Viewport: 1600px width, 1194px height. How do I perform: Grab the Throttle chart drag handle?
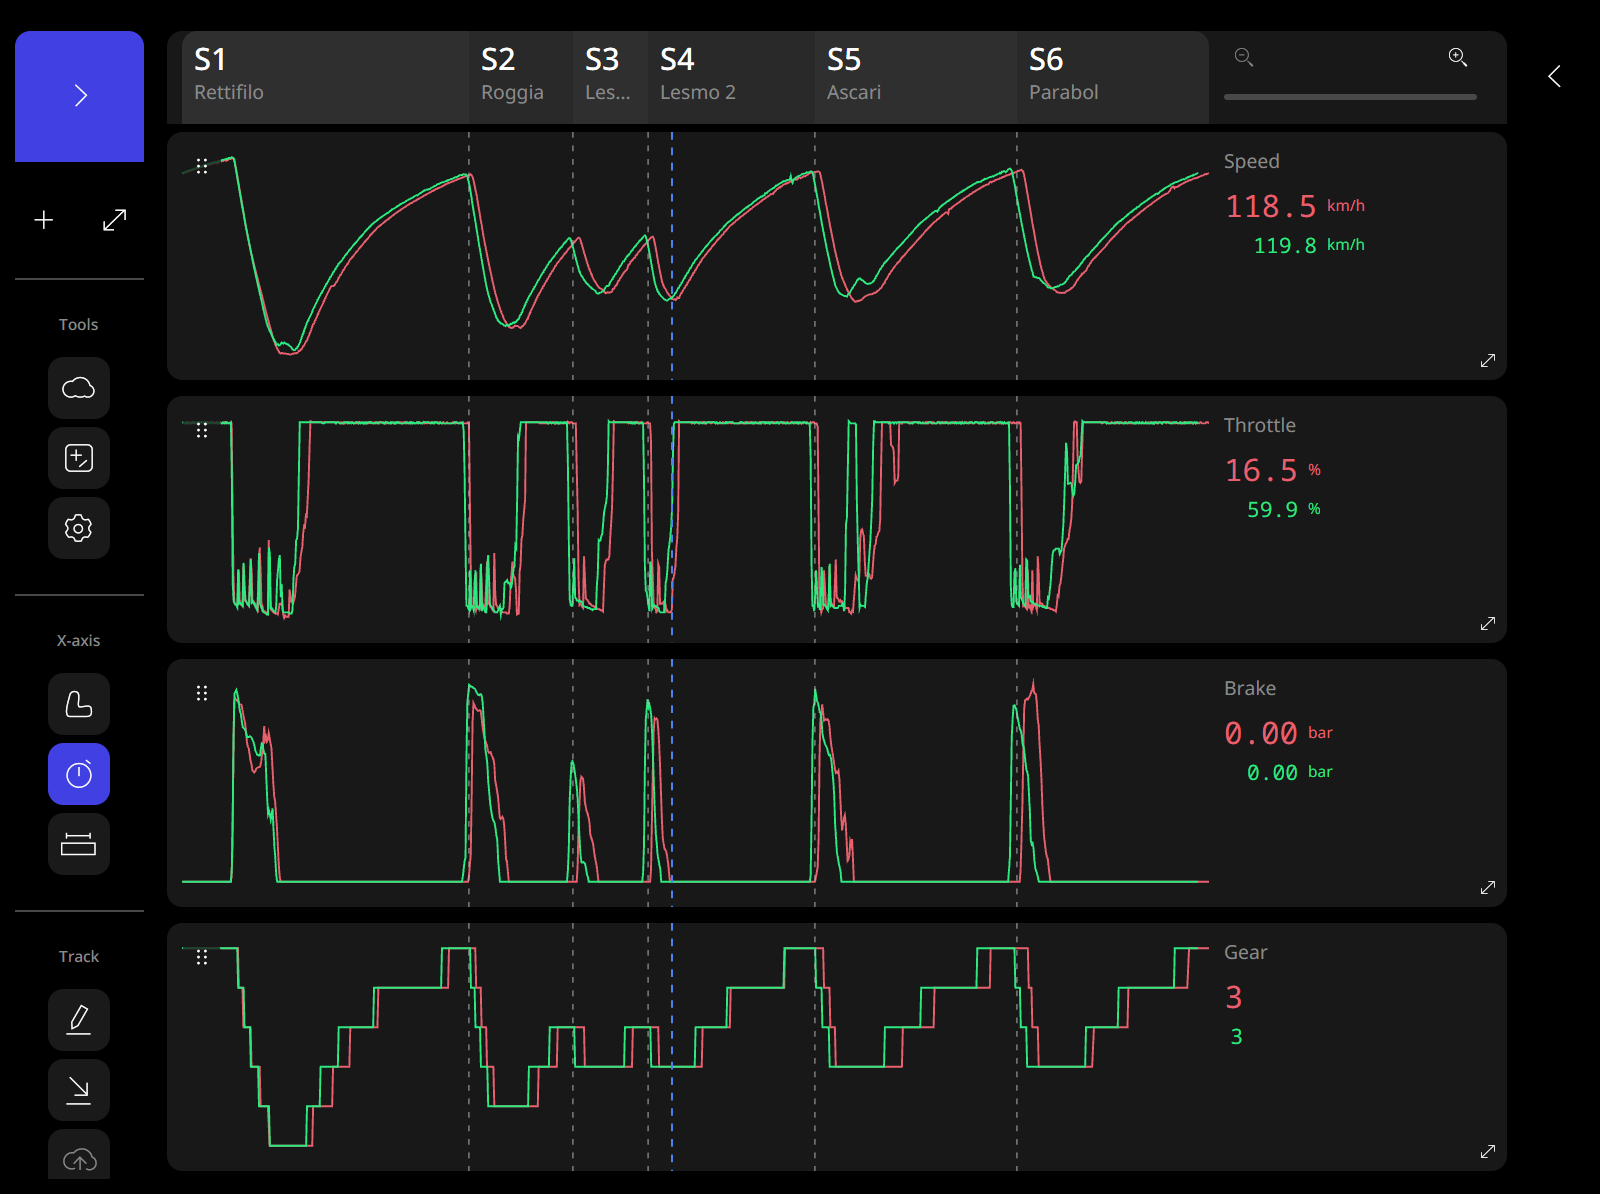[x=202, y=430]
